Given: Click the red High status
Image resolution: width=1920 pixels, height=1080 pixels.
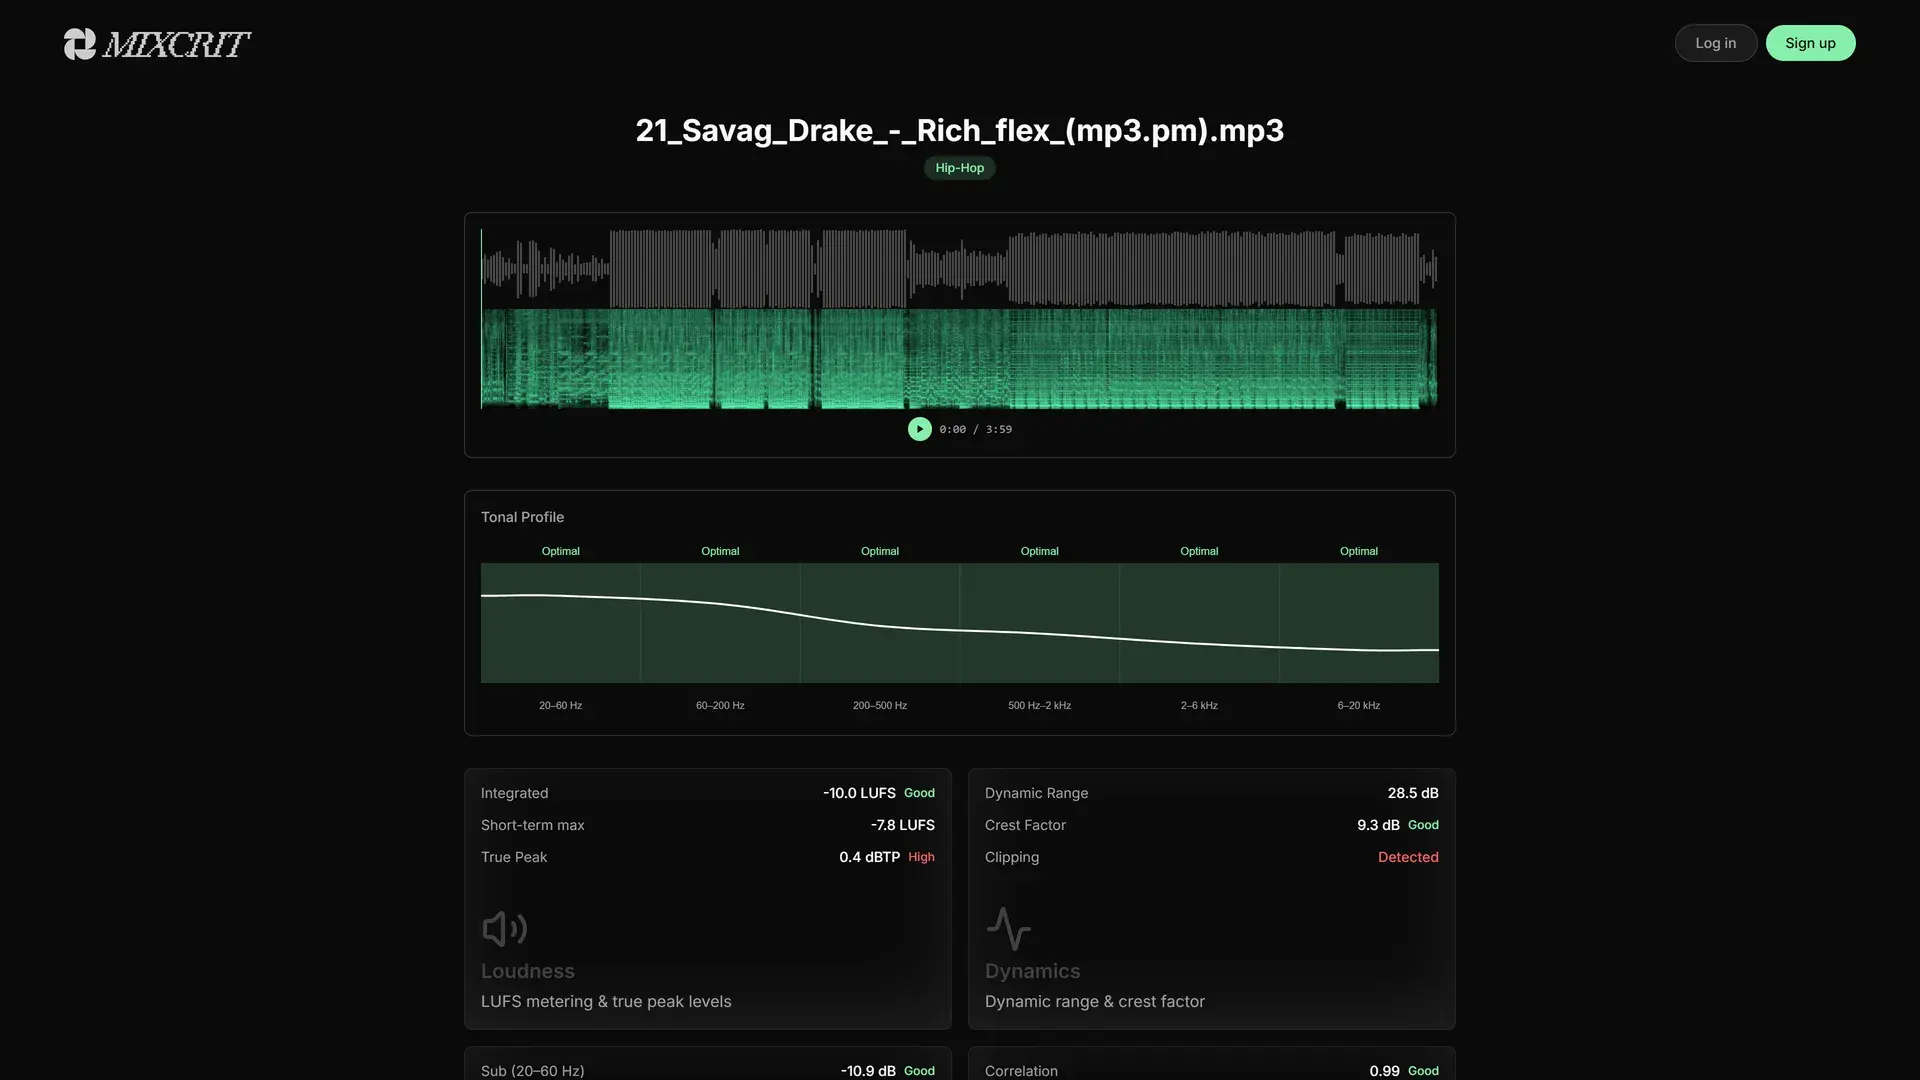Looking at the screenshot, I should (921, 857).
